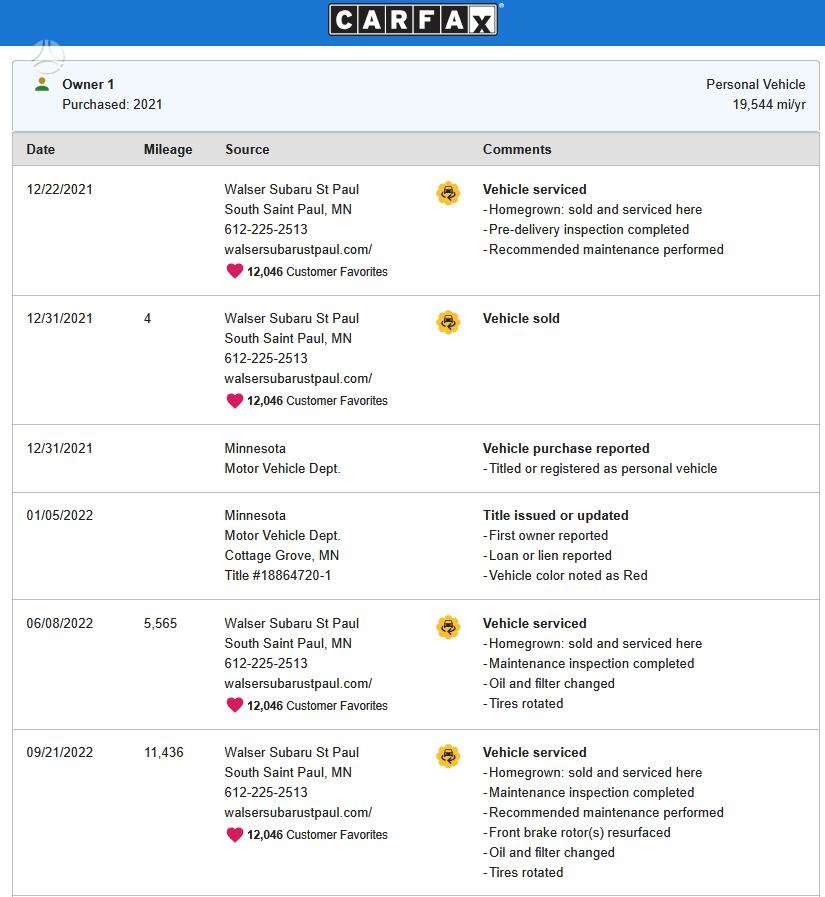
Task: Click the pink heart in the 06/08/2022 row
Action: point(235,705)
